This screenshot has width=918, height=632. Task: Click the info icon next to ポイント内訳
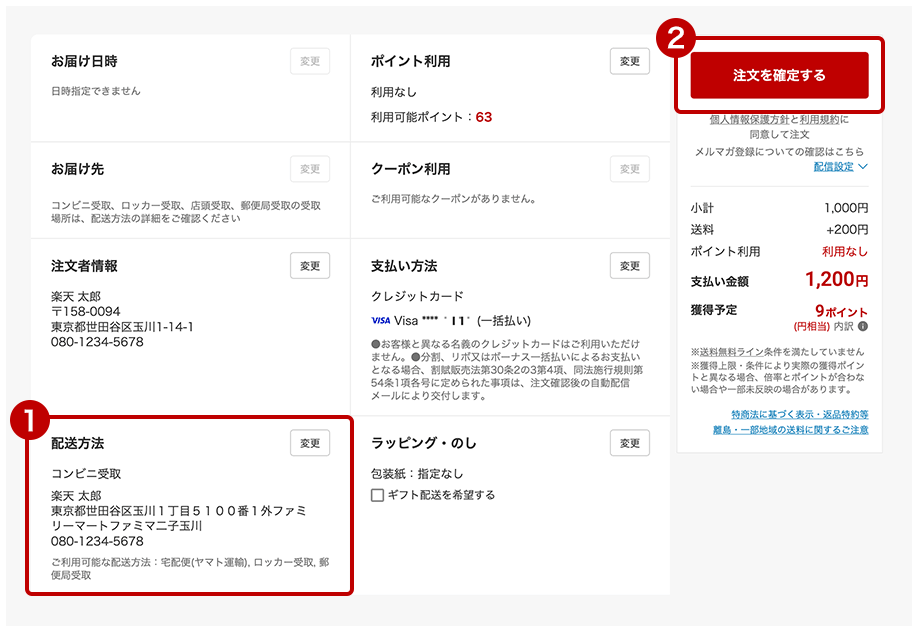(863, 325)
